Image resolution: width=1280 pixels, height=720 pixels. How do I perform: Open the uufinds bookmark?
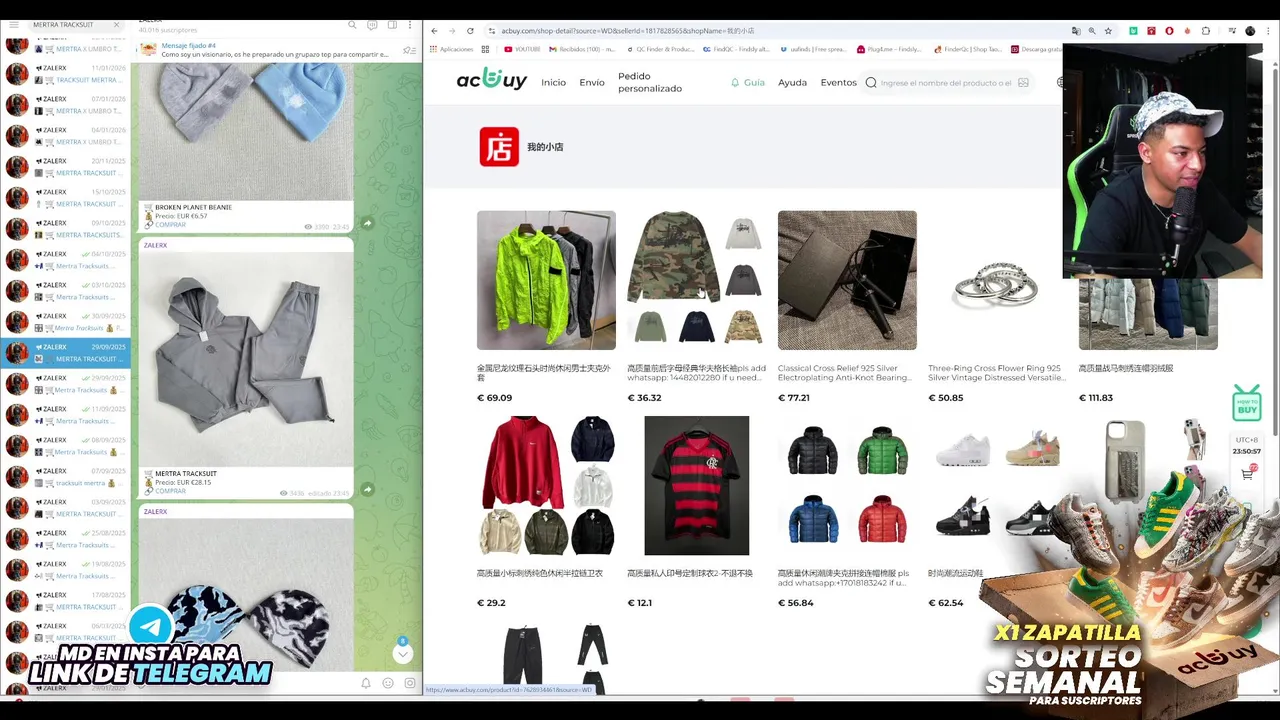tap(812, 49)
